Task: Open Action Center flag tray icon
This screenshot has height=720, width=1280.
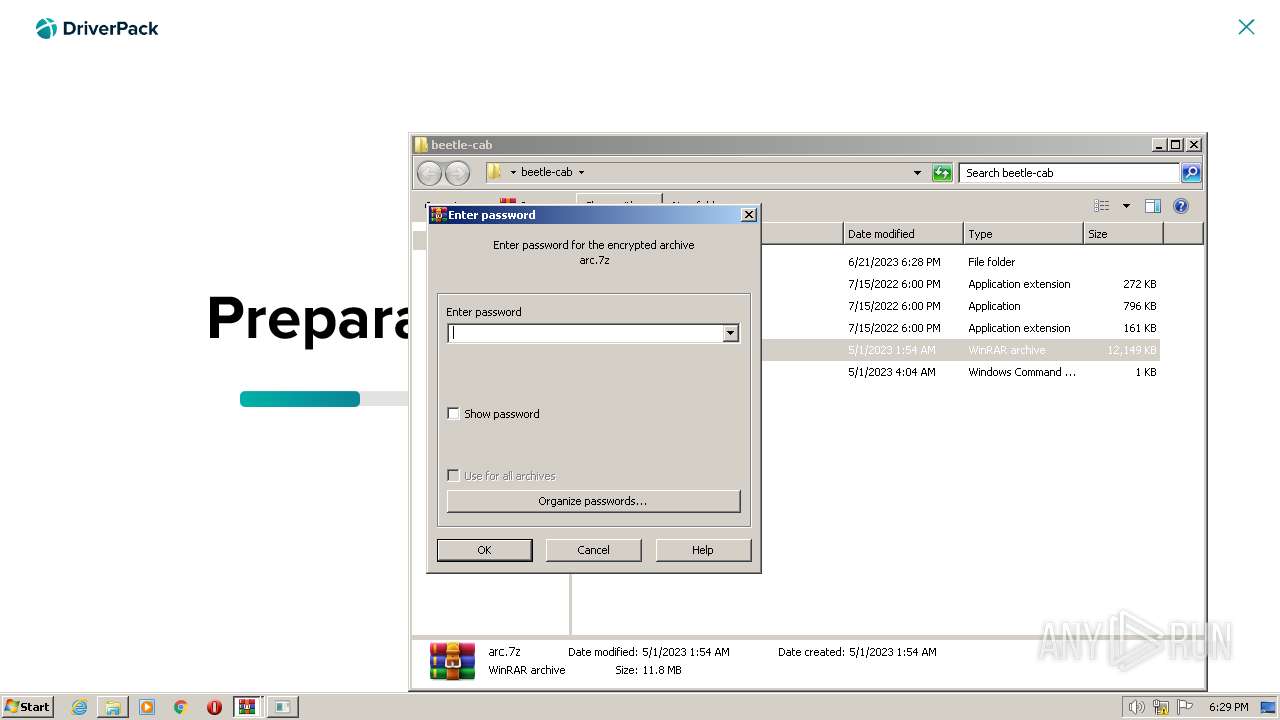Action: [x=1186, y=707]
